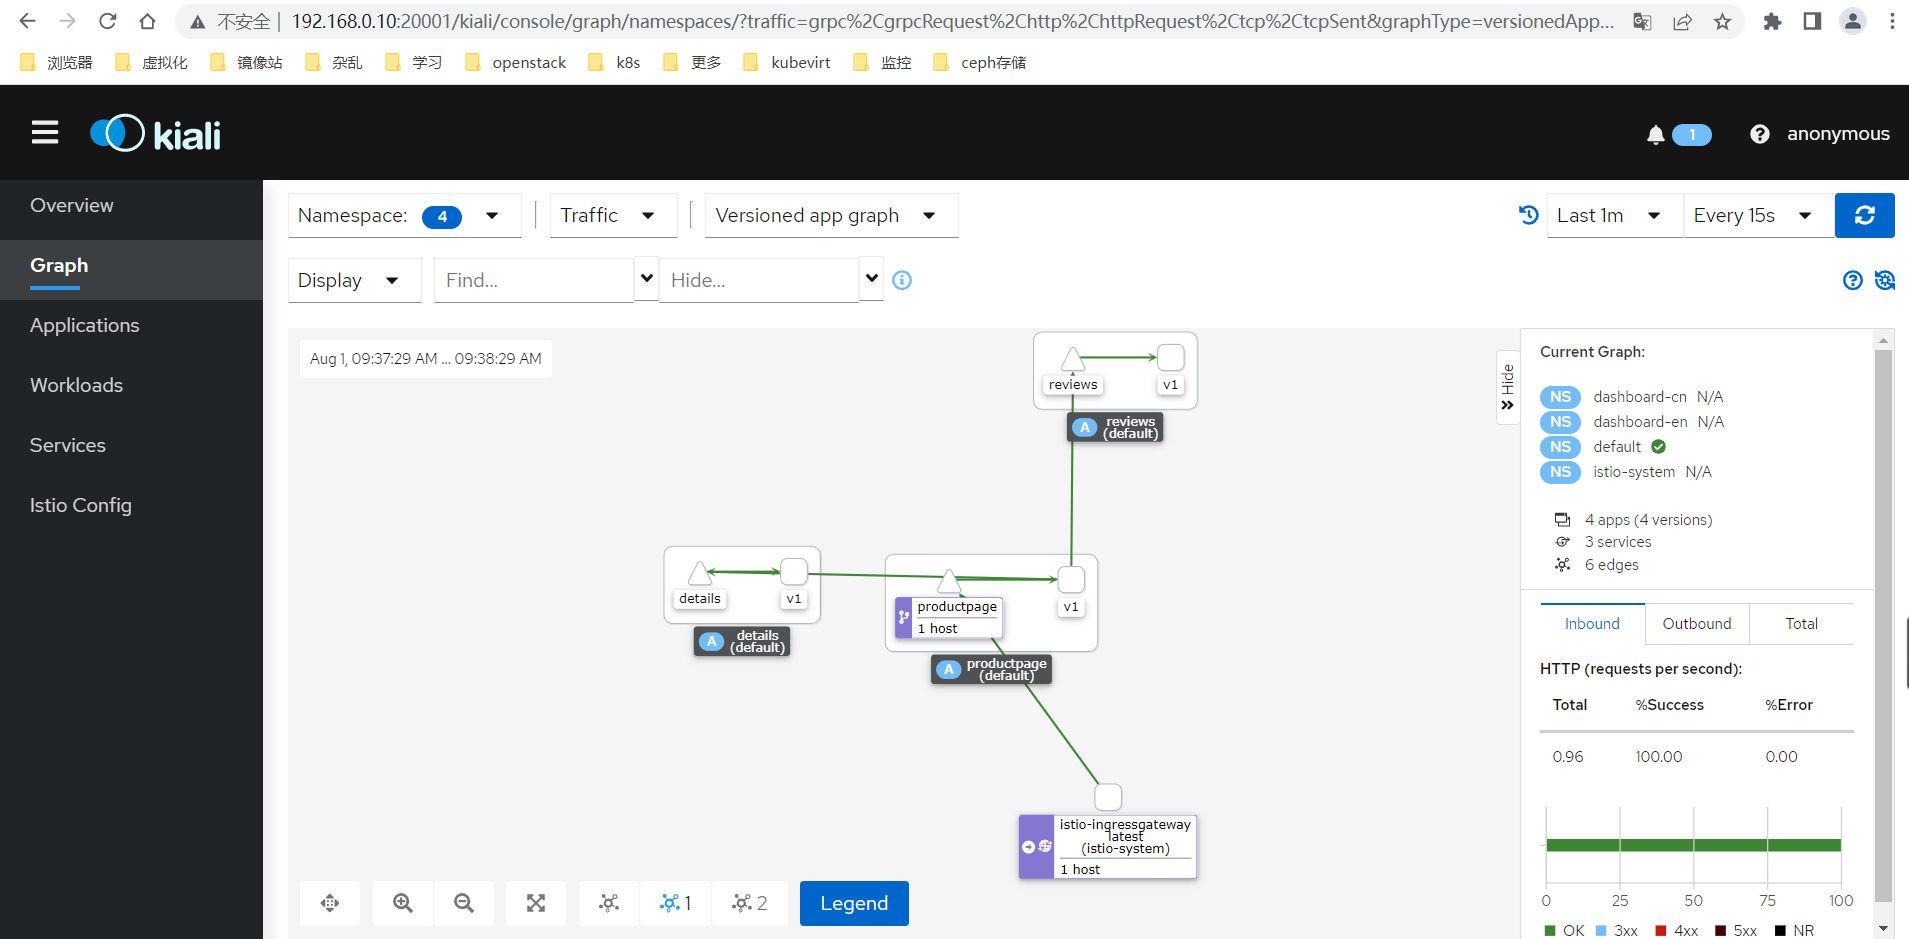Open Applications in the sidebar
The image size is (1909, 939).
point(131,326)
